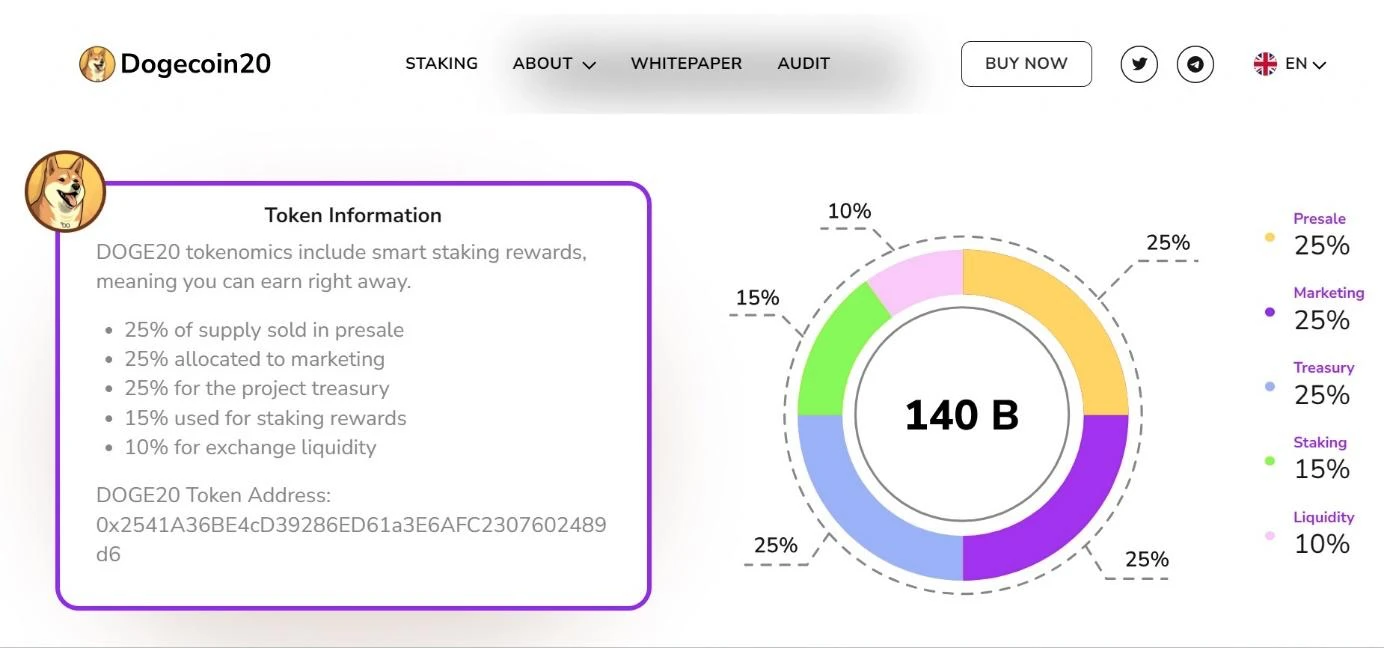Screen dimensions: 1384x648
Task: Click the pink Liquidity legend dot
Action: point(1270,535)
